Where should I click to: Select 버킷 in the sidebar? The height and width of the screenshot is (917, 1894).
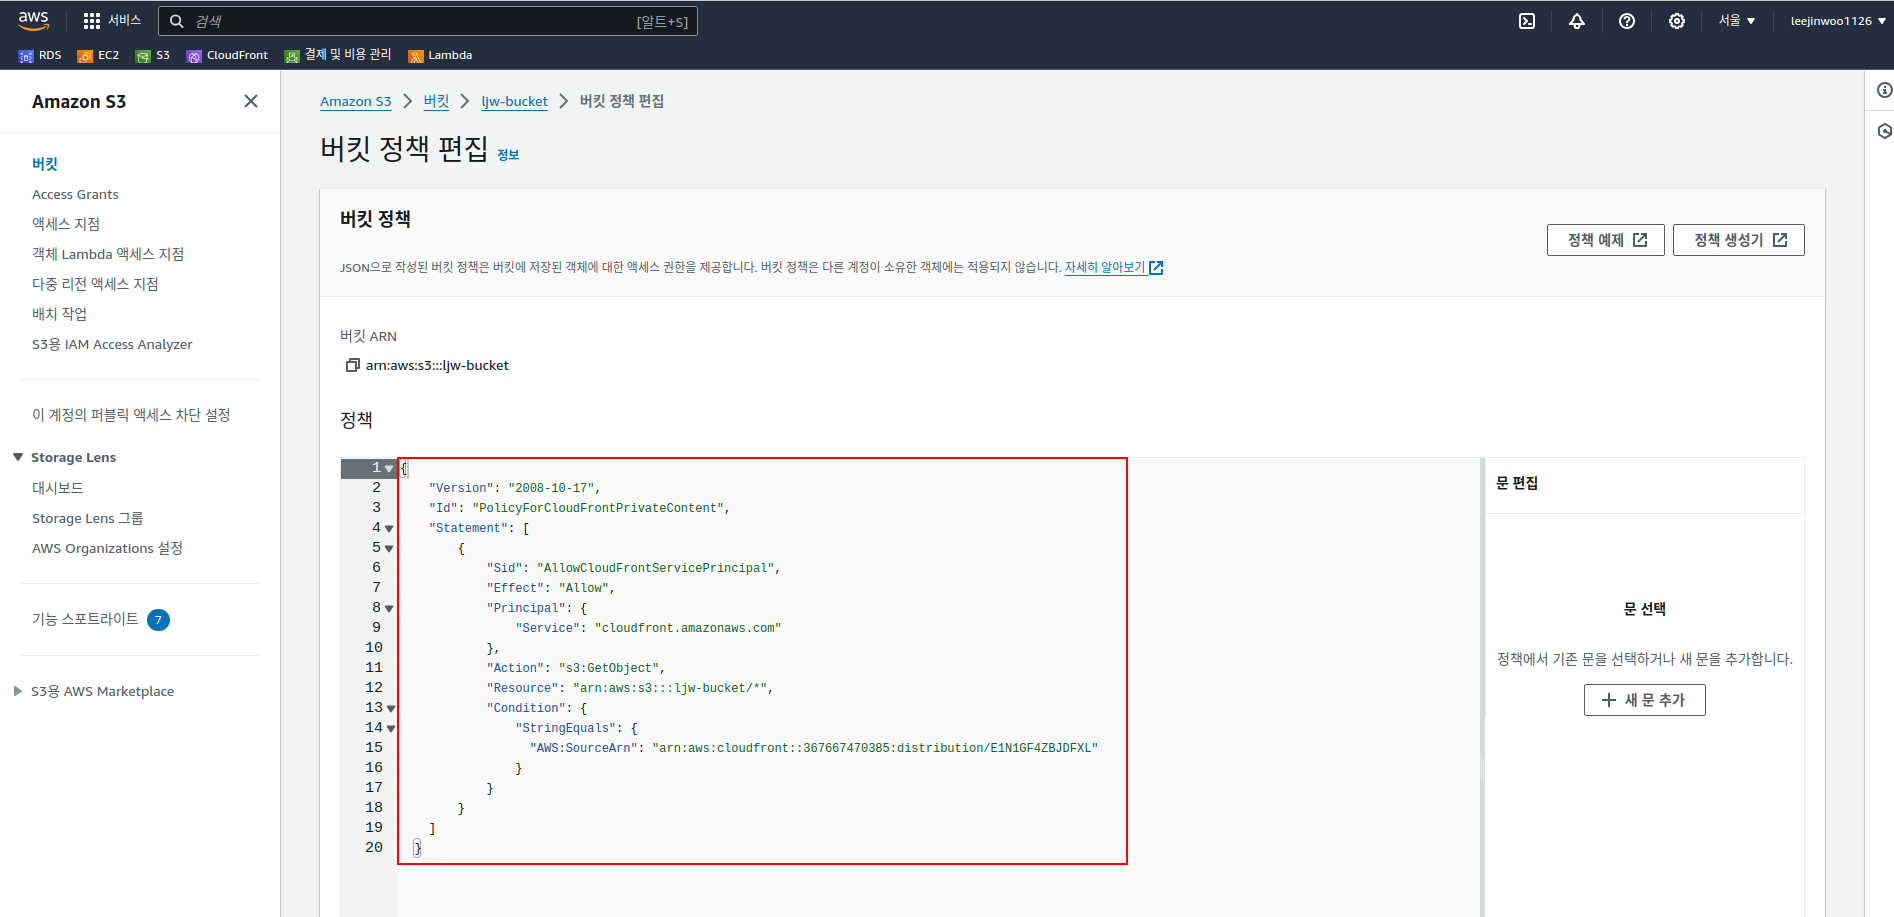click(x=45, y=164)
